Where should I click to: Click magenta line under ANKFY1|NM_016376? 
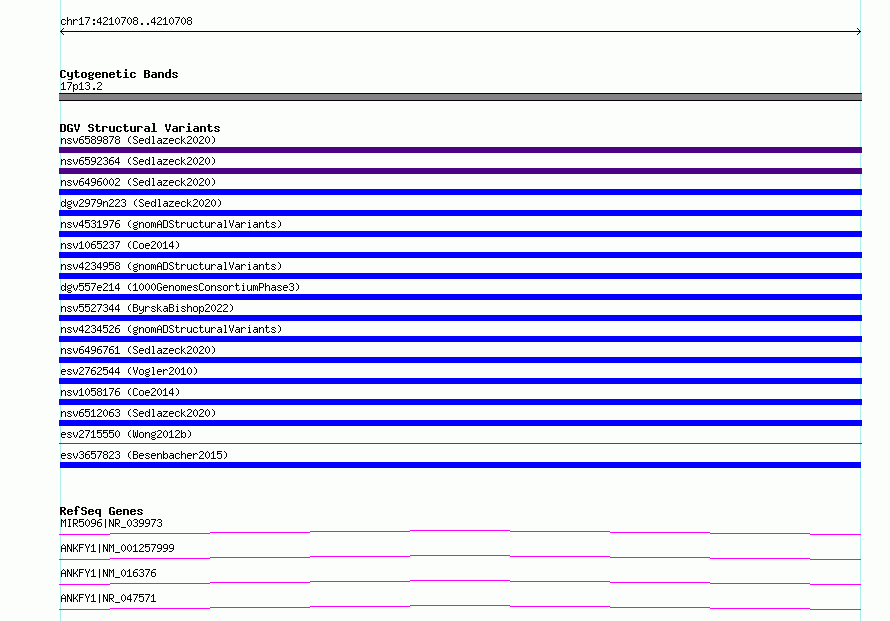pyautogui.click(x=460, y=582)
